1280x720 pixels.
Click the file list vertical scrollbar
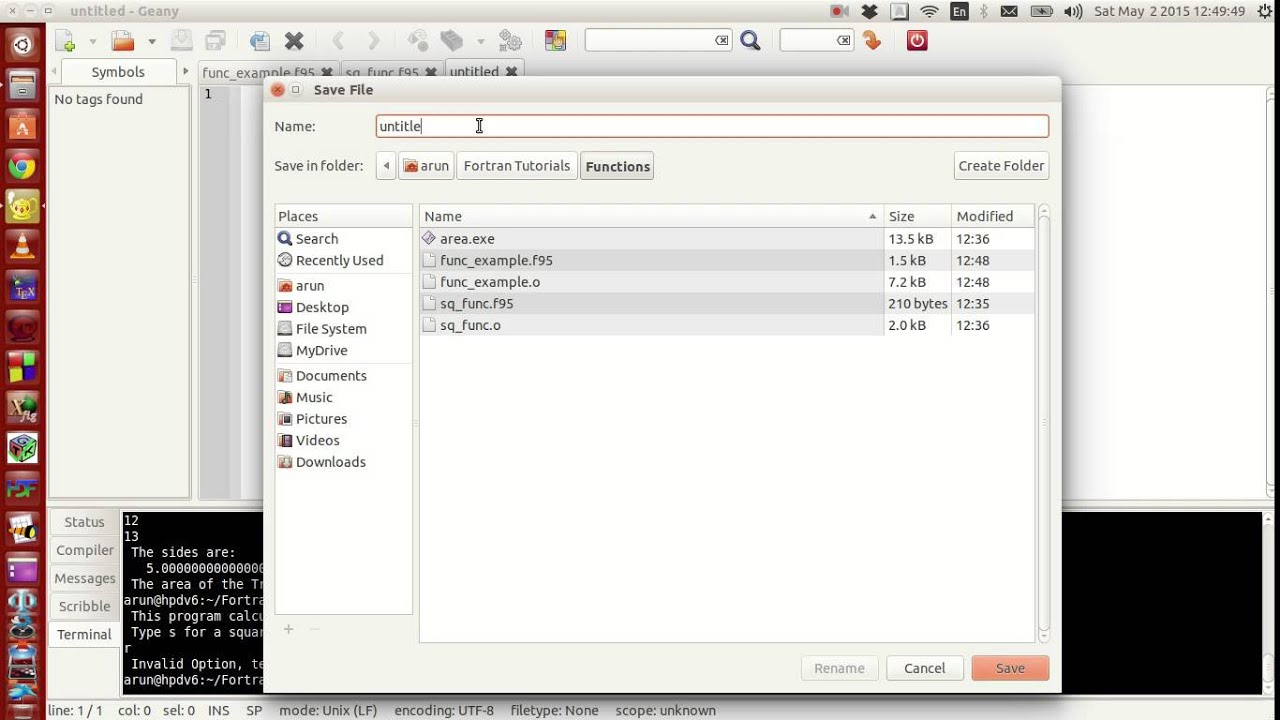point(1044,423)
